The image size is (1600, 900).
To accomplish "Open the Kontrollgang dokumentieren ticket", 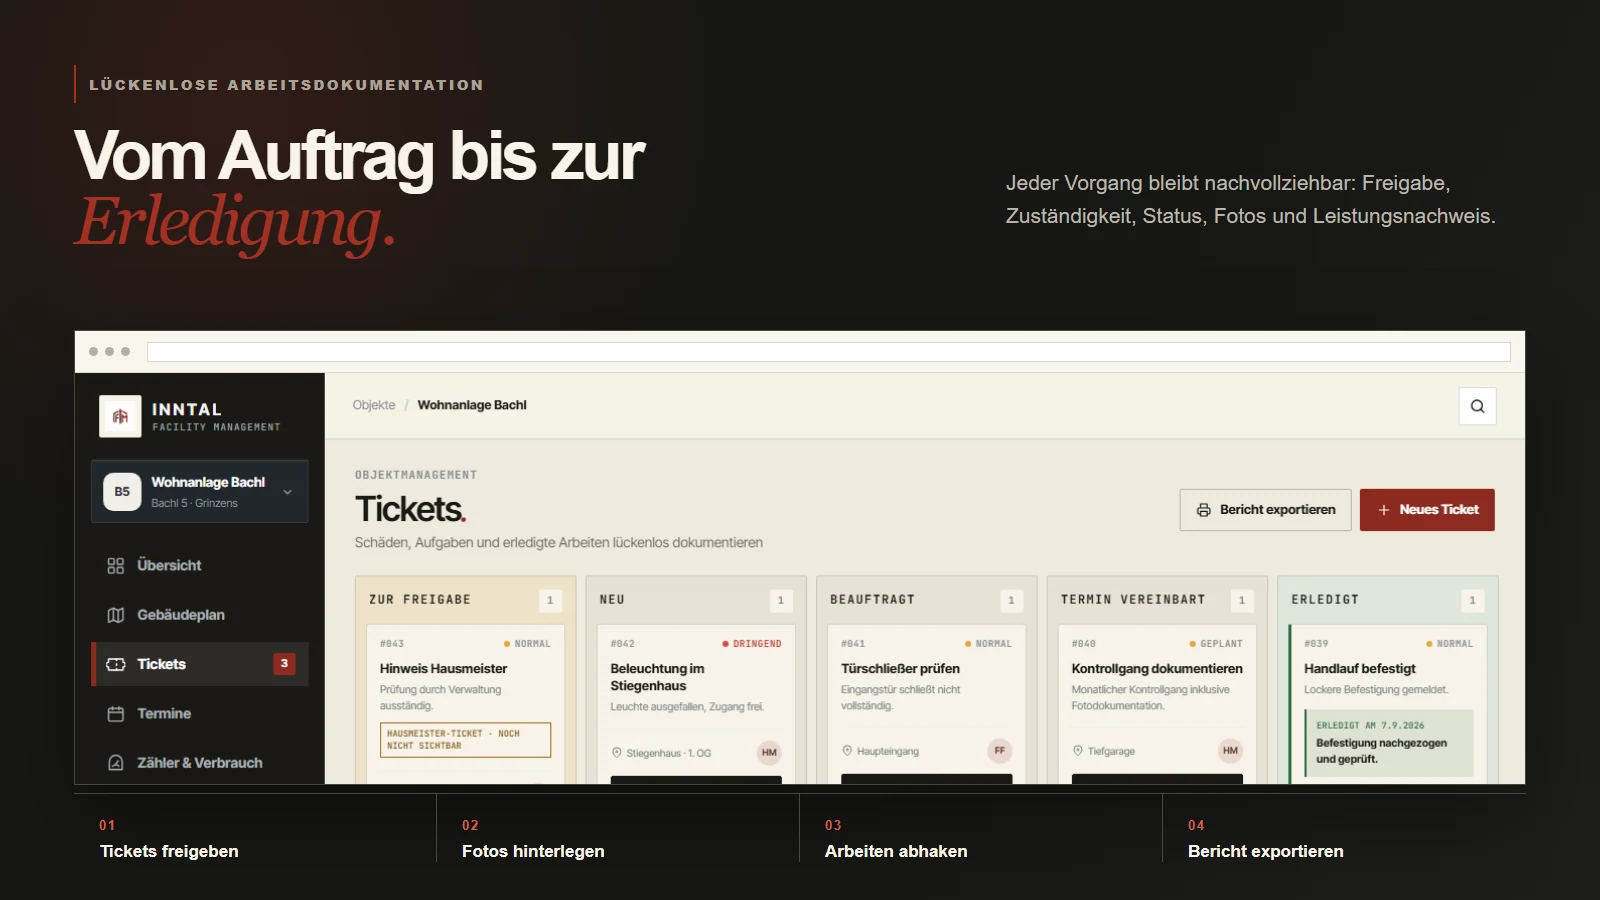I will point(1157,704).
